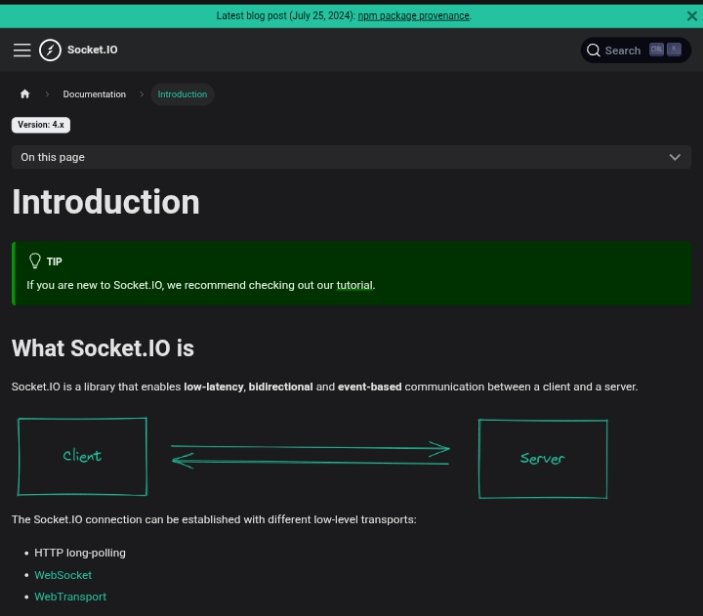Click the Server box in diagram
Screen dimensions: 703x616
[543, 459]
